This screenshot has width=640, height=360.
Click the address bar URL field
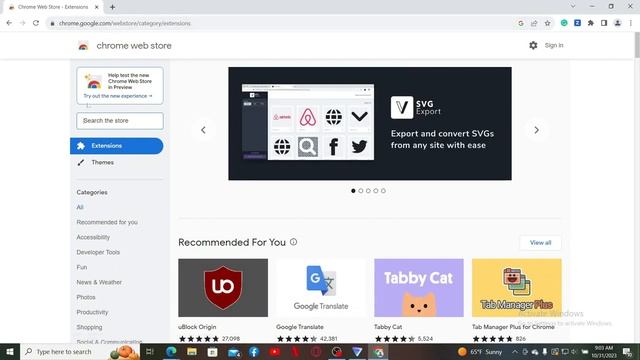[x=282, y=23]
